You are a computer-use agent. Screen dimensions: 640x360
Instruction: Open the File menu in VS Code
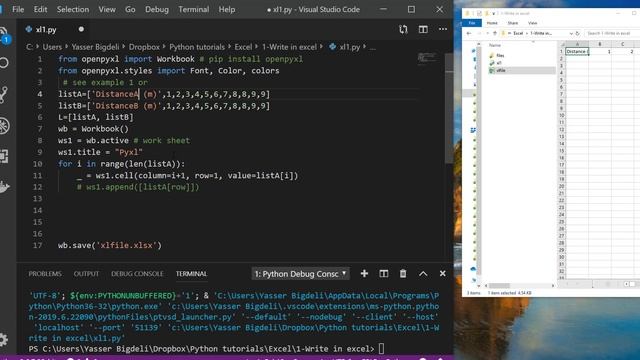(x=18, y=9)
